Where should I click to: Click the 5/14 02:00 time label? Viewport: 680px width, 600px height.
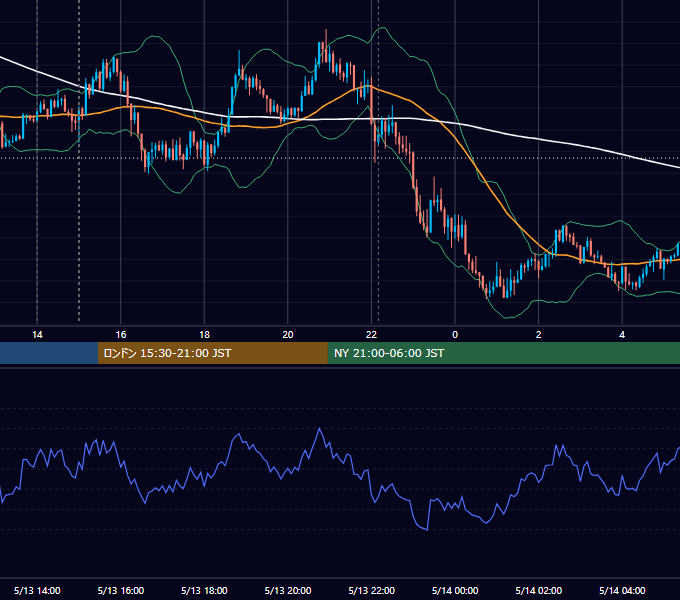pyautogui.click(x=539, y=590)
